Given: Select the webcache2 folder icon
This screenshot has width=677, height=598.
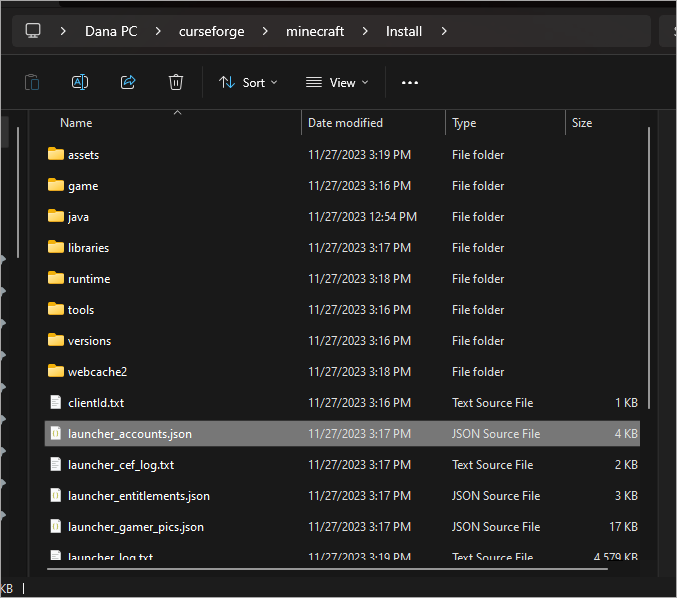Looking at the screenshot, I should 56,371.
